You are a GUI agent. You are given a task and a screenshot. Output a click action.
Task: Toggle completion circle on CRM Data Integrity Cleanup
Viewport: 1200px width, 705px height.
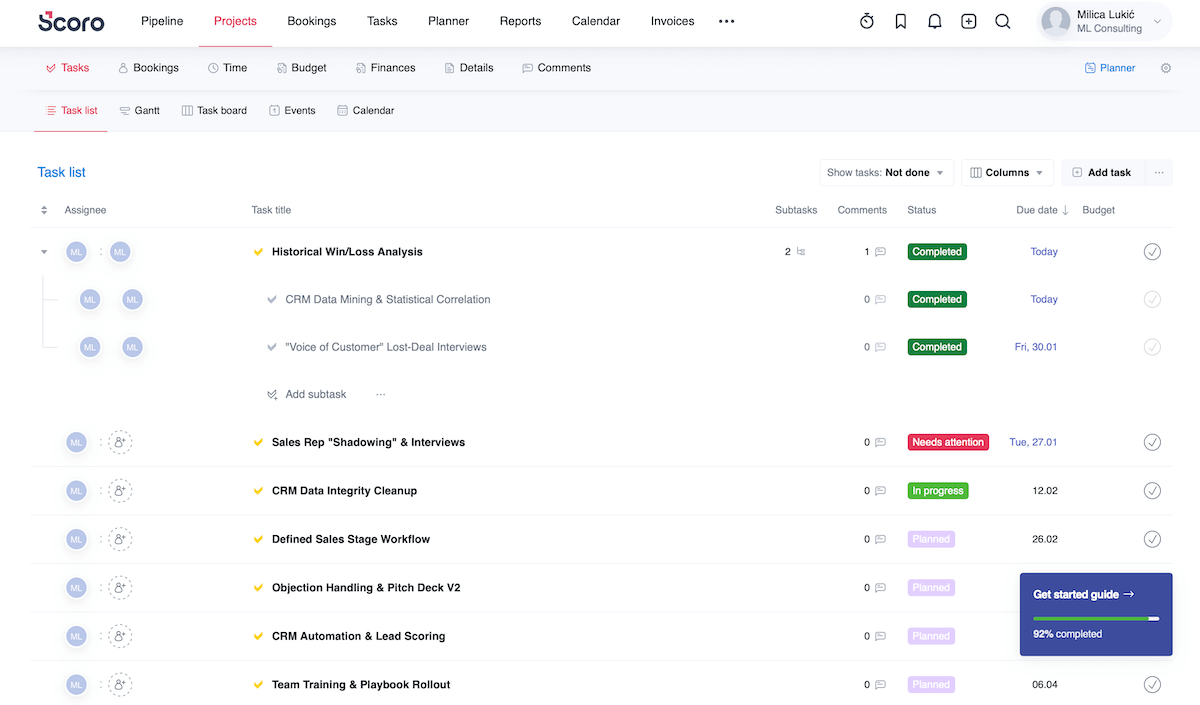(1152, 490)
